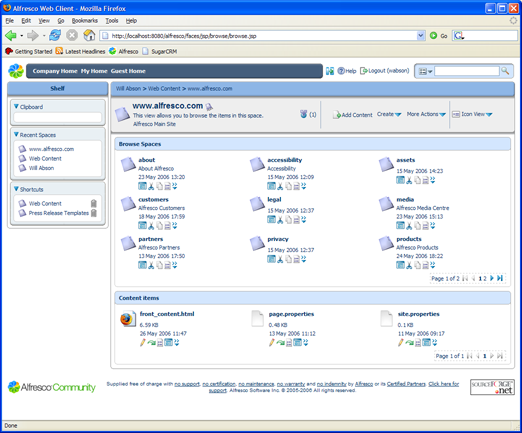
Task: Remove the Web Content shortcut with the trash icon
Action: (94, 203)
